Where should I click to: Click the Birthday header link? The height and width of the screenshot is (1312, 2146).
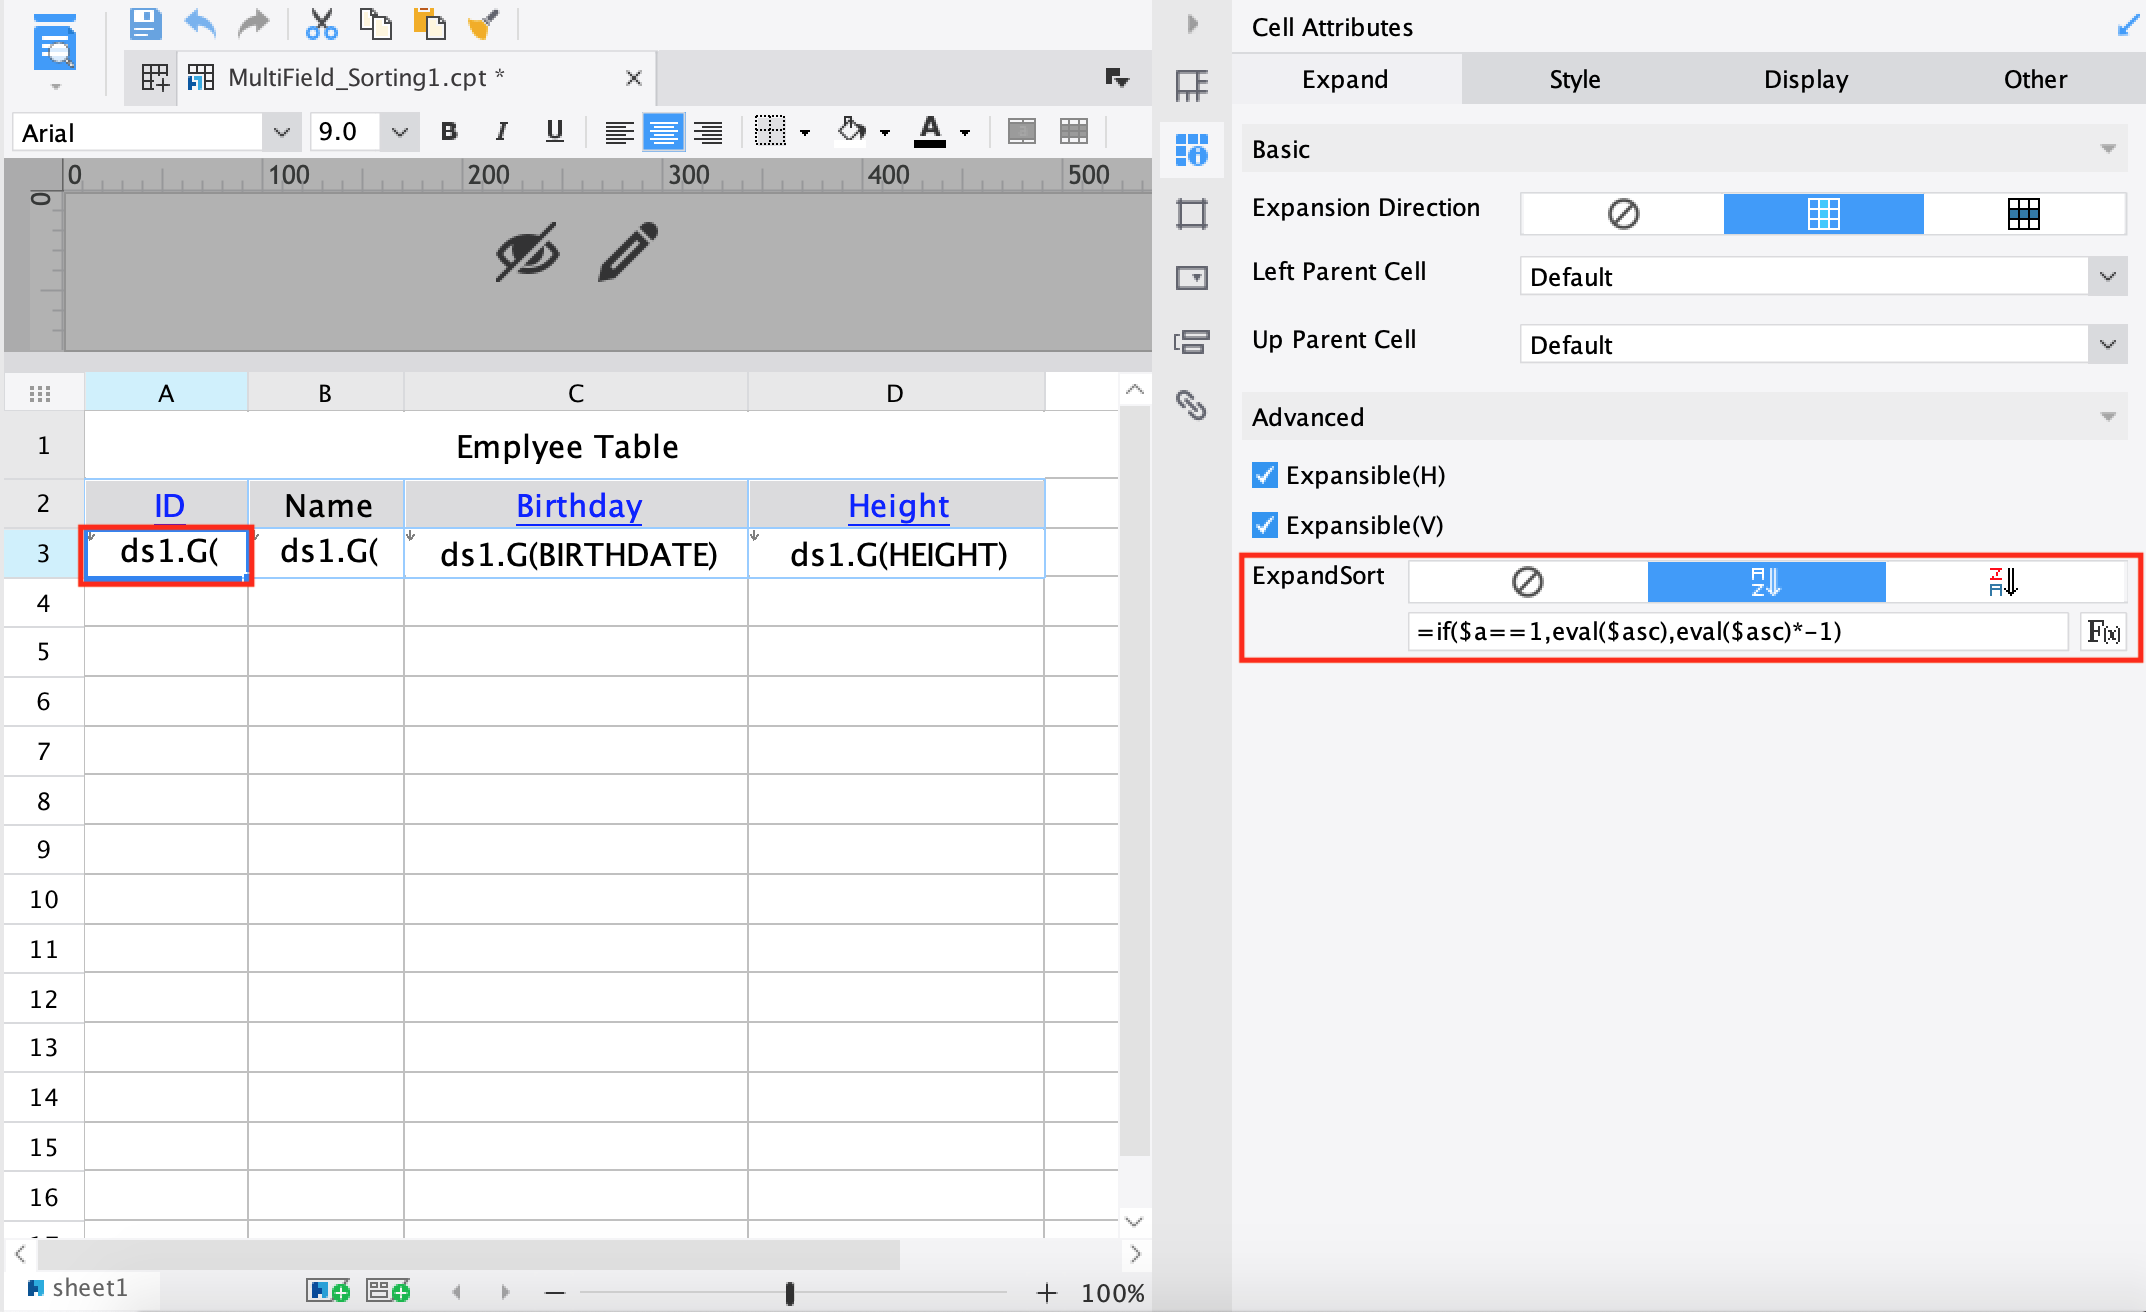[578, 505]
